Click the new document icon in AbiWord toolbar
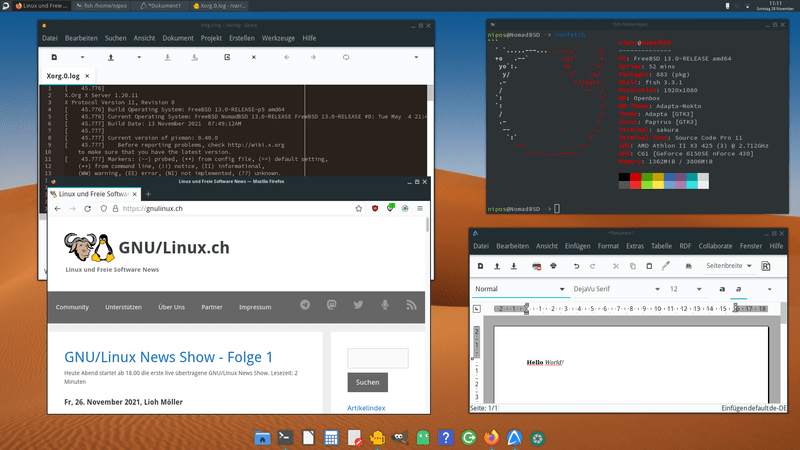The width and height of the screenshot is (800, 450). (480, 266)
